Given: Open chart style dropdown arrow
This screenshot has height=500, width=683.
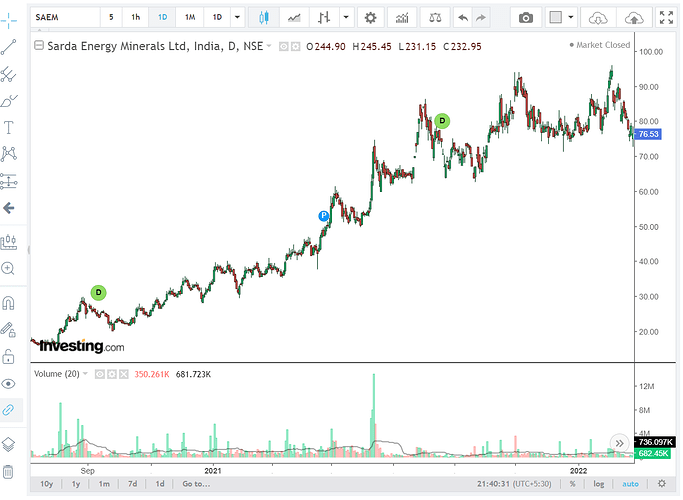Looking at the screenshot, I should [346, 17].
